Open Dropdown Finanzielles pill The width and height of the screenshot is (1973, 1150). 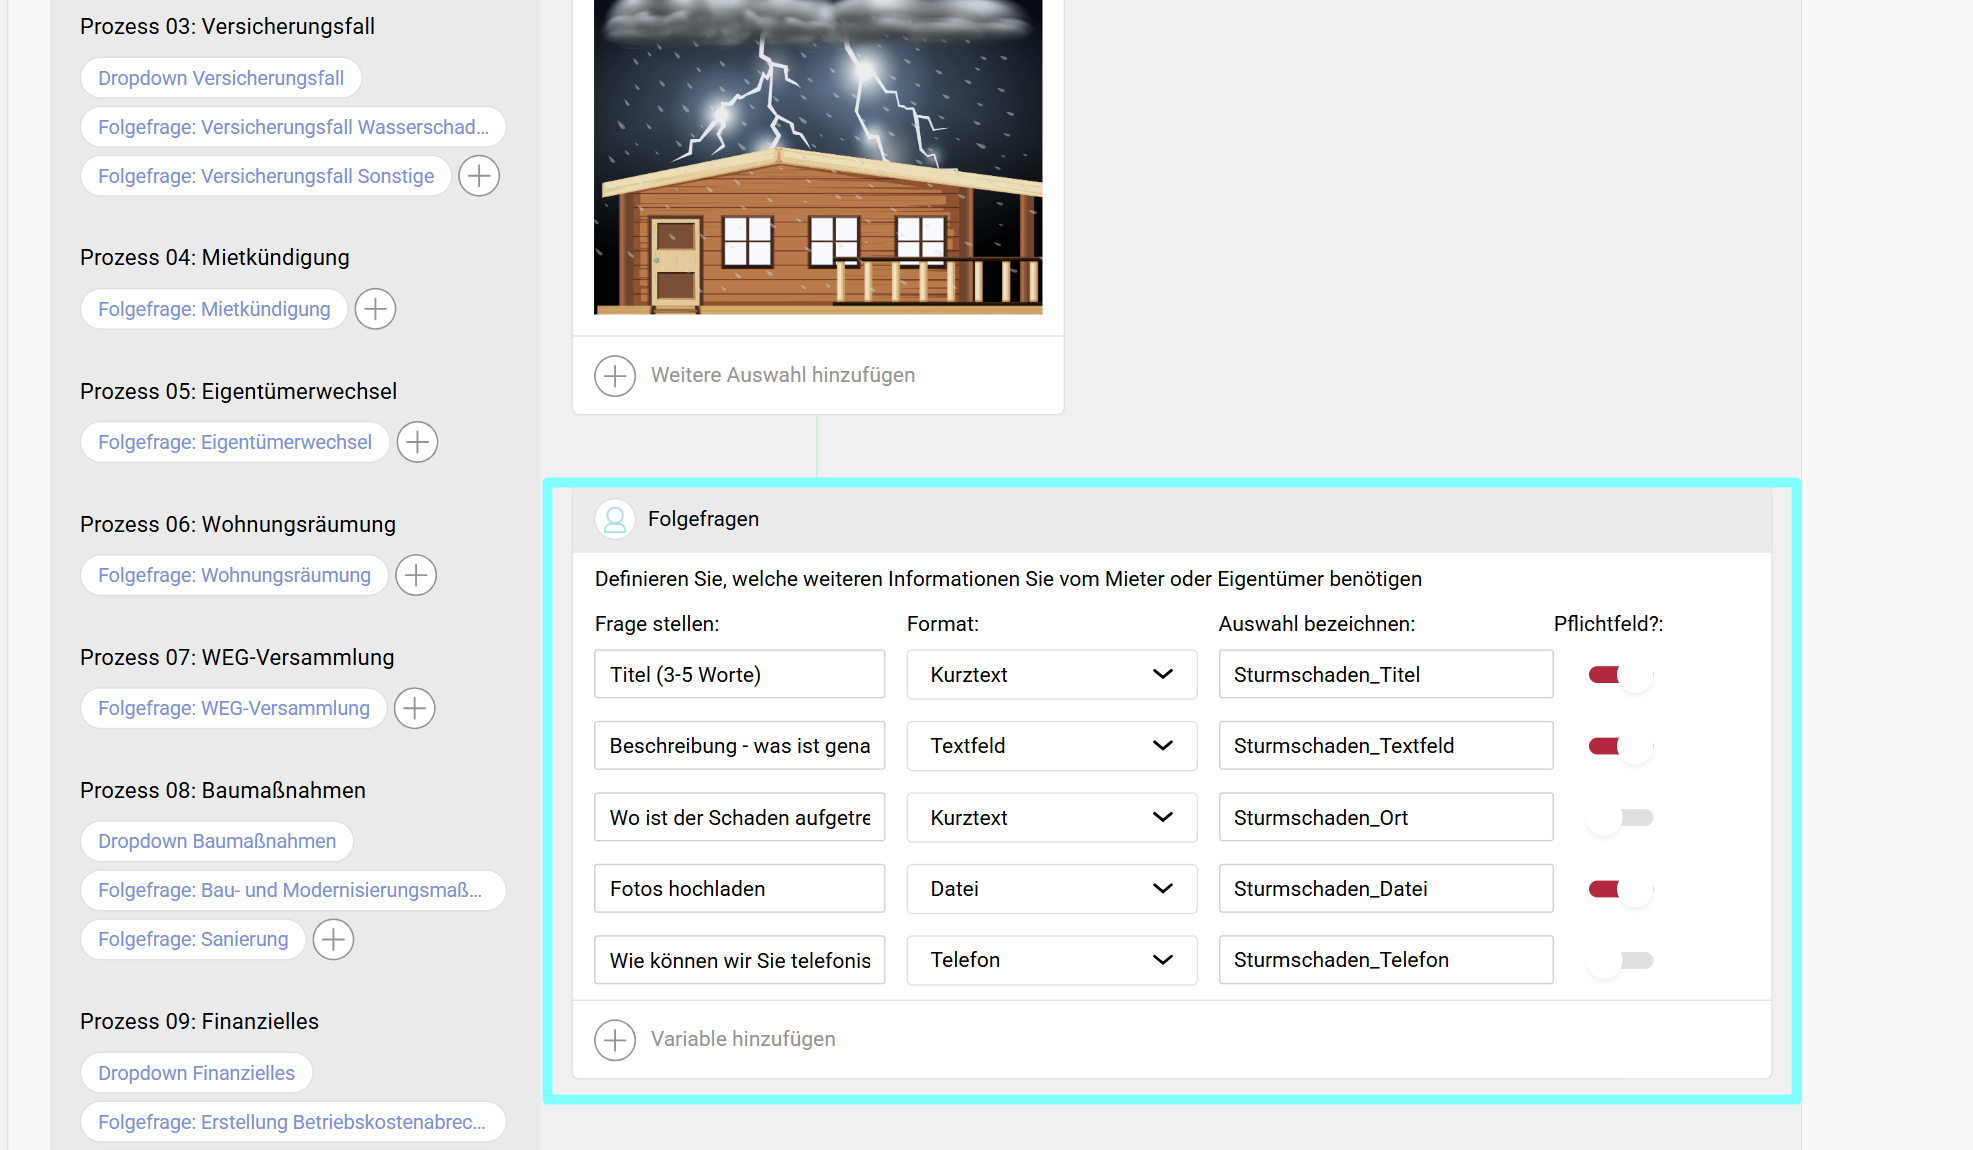click(196, 1073)
